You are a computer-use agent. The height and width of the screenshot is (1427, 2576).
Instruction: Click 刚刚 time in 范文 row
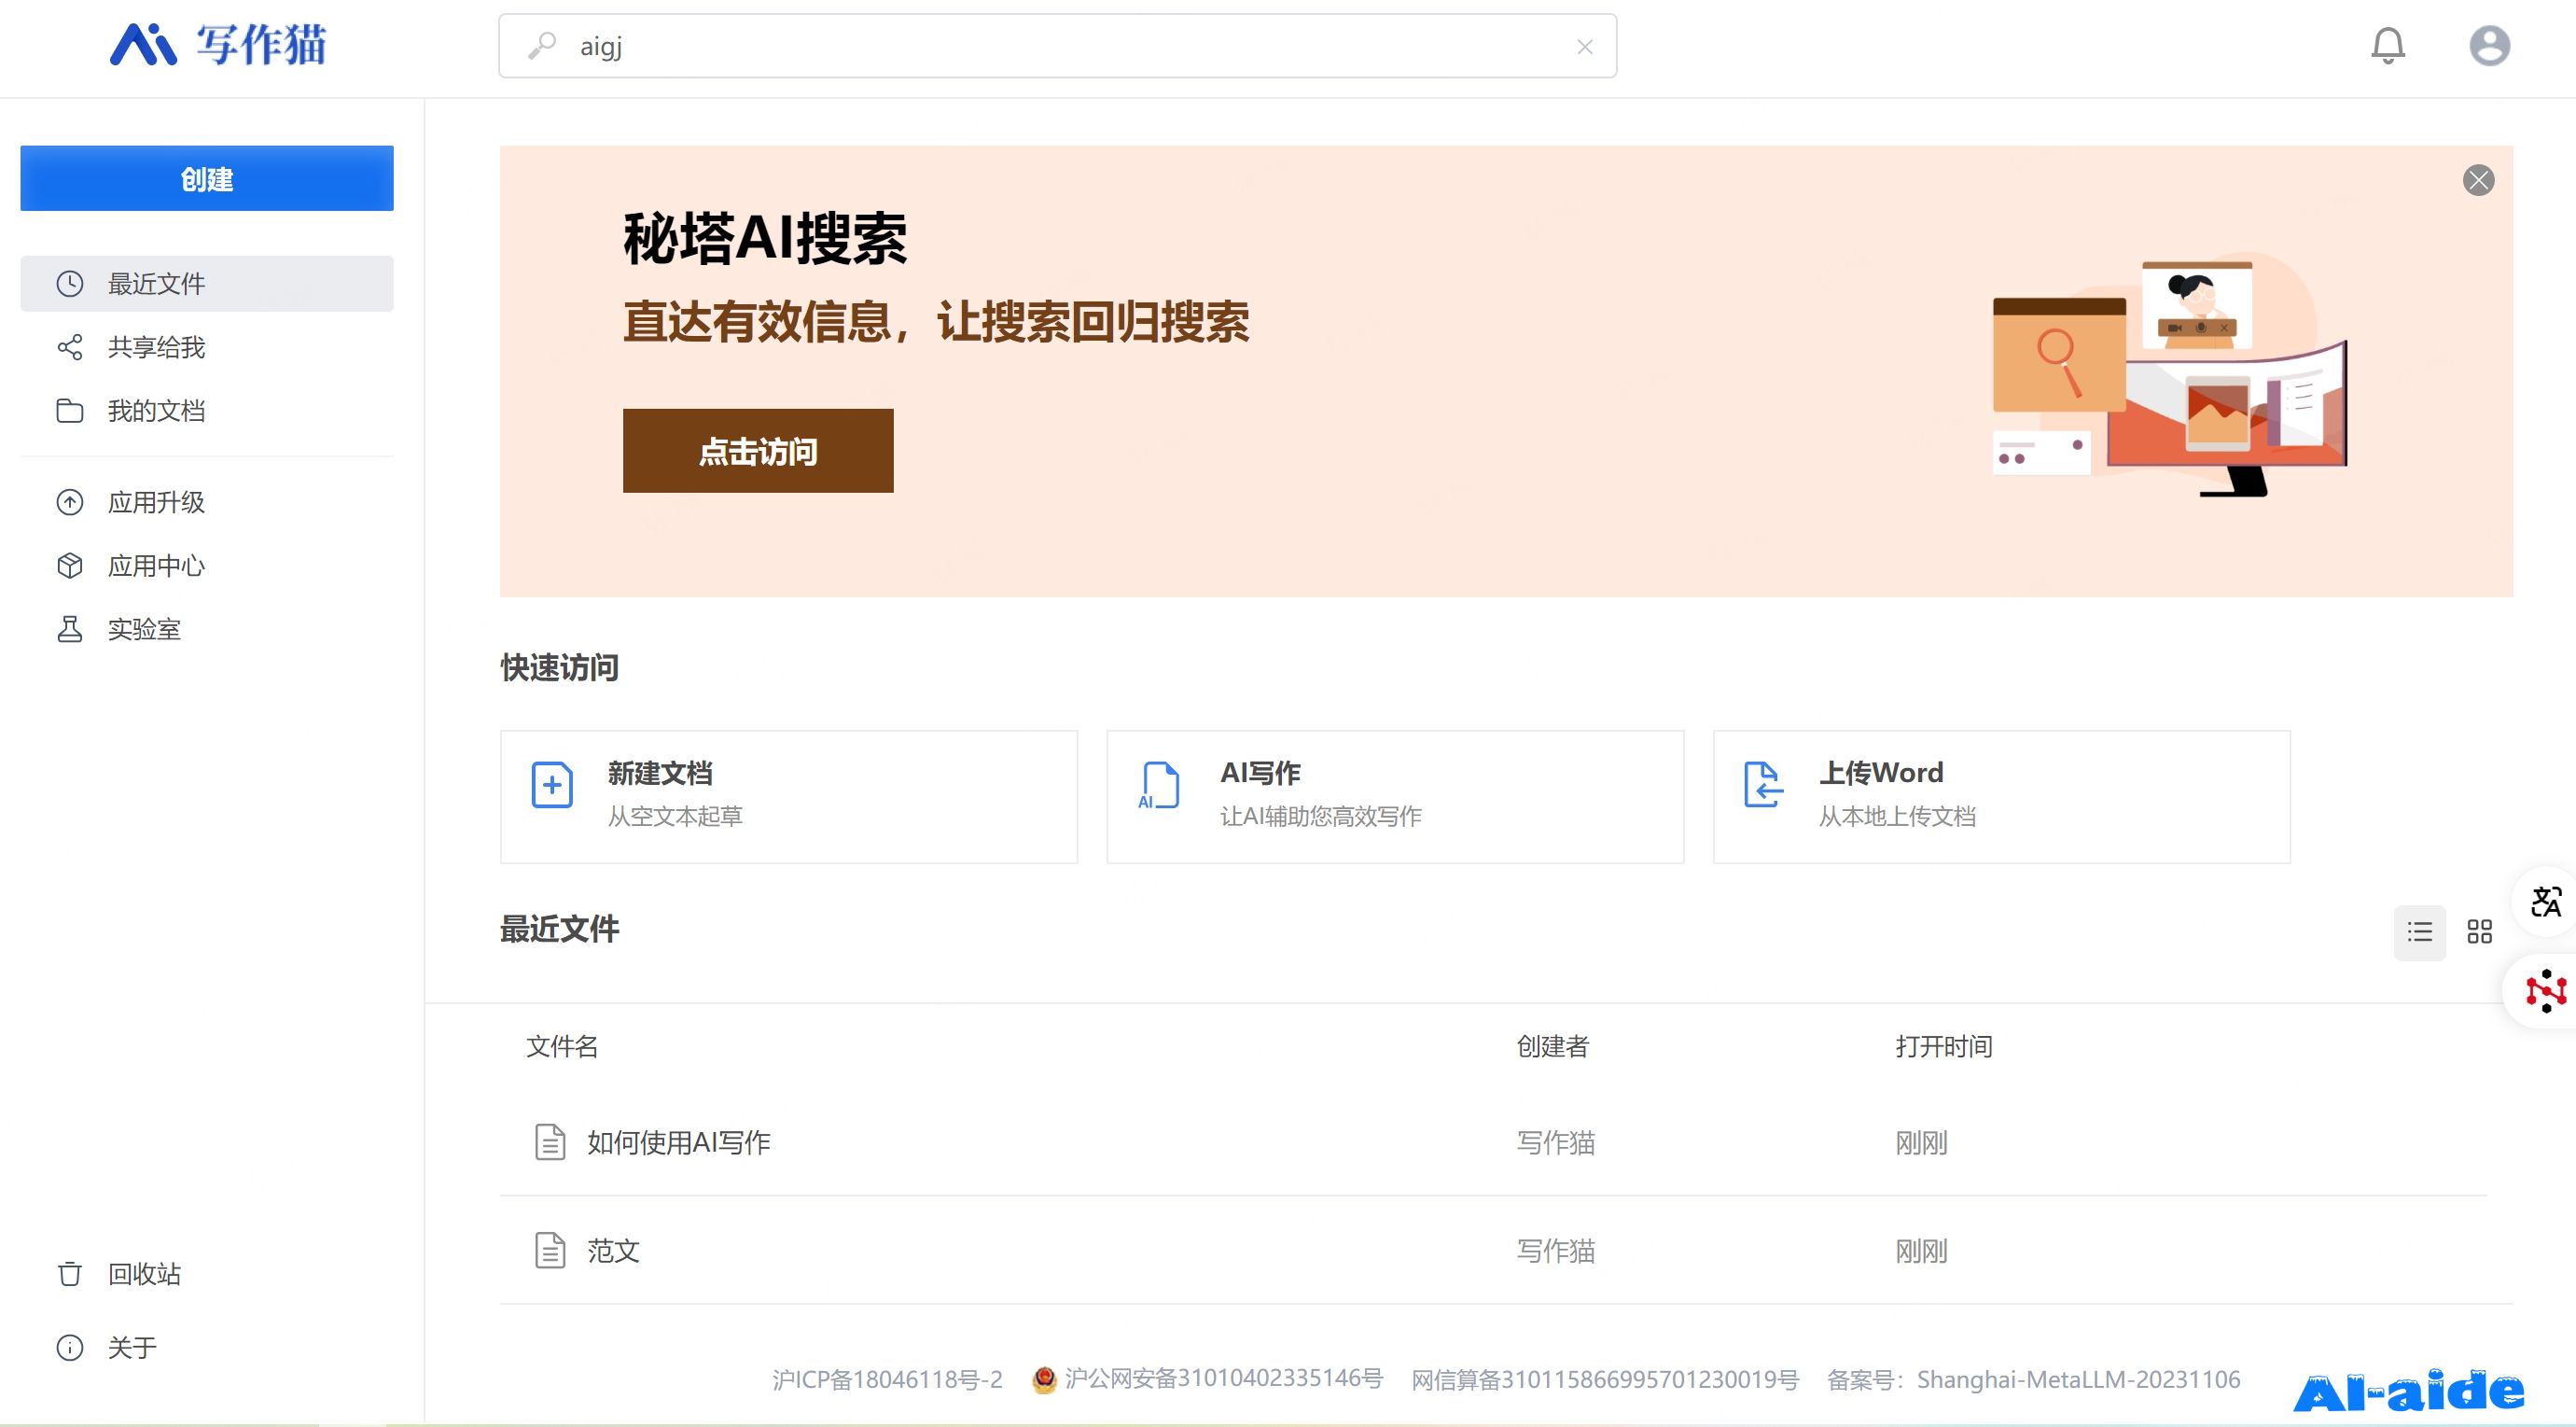pyautogui.click(x=1921, y=1250)
